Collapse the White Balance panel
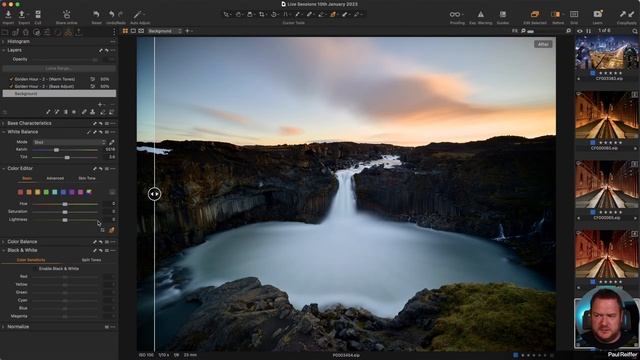 [x=4, y=132]
